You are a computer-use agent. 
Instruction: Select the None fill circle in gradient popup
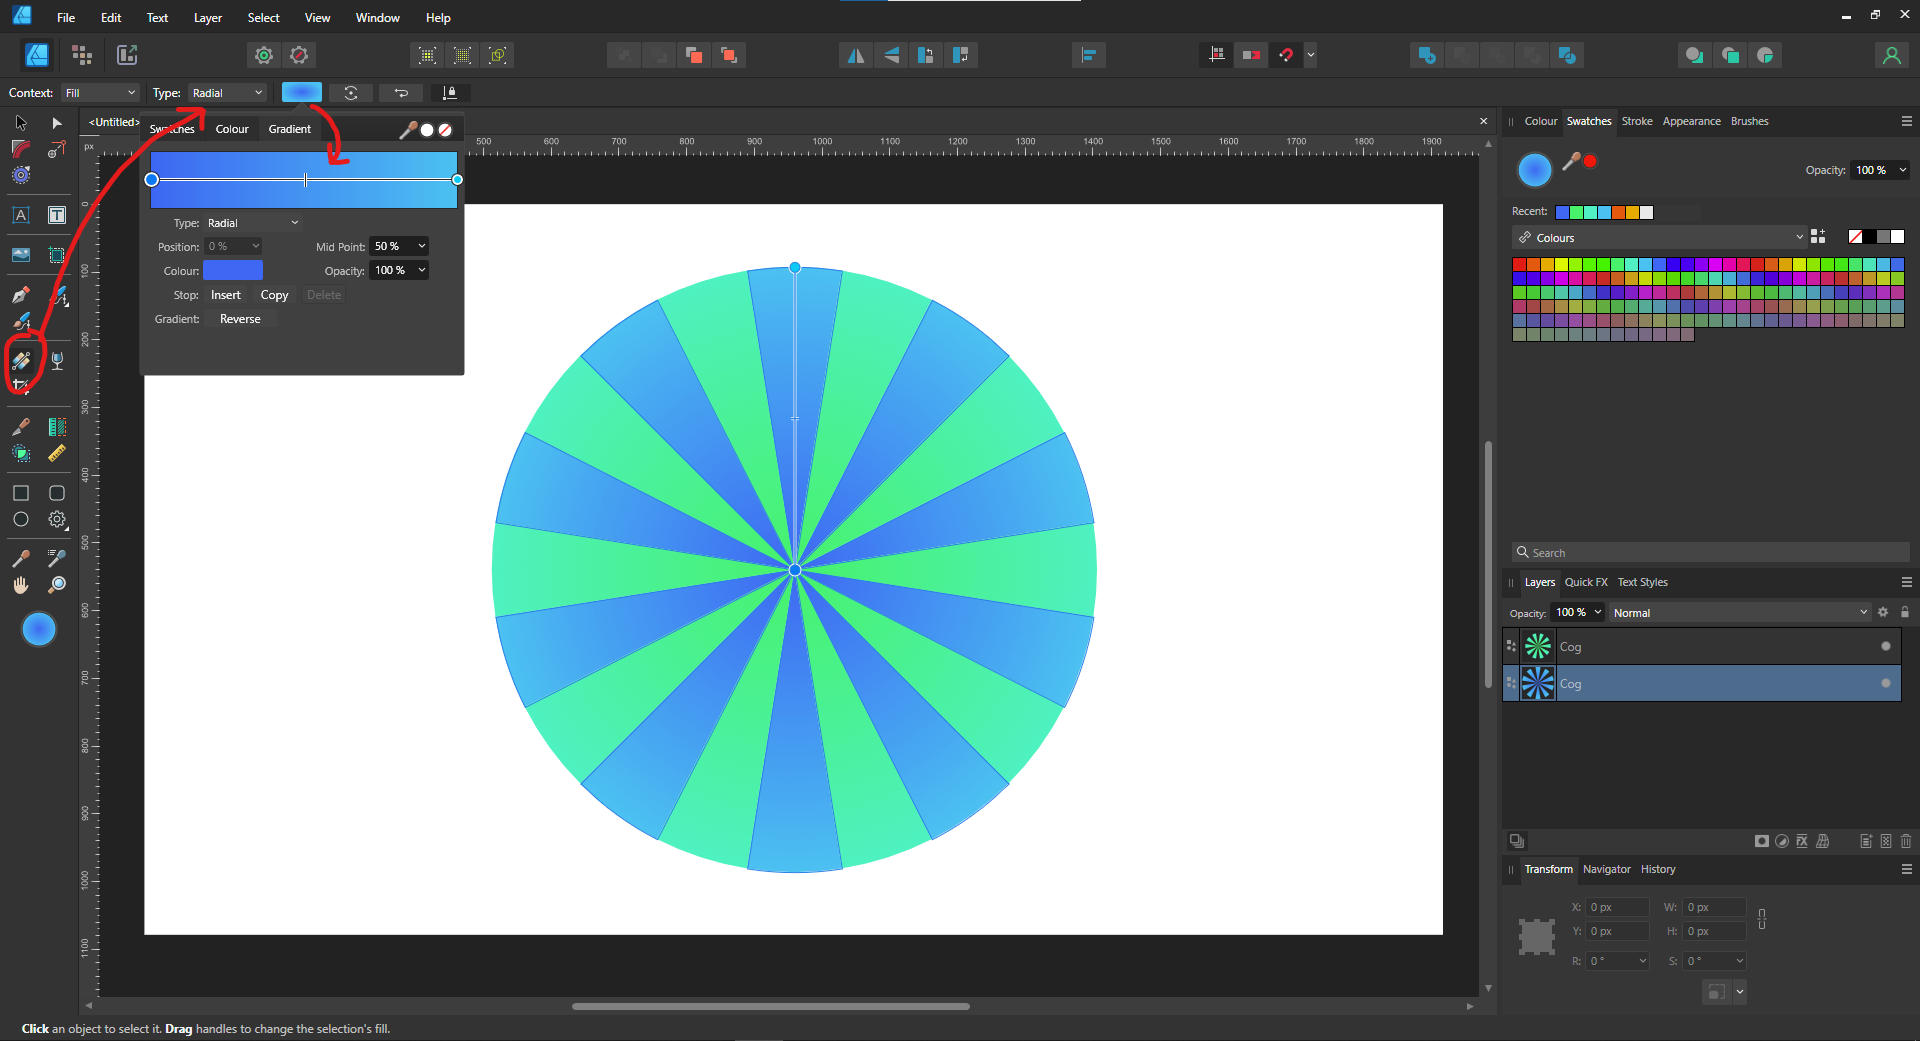click(x=445, y=130)
